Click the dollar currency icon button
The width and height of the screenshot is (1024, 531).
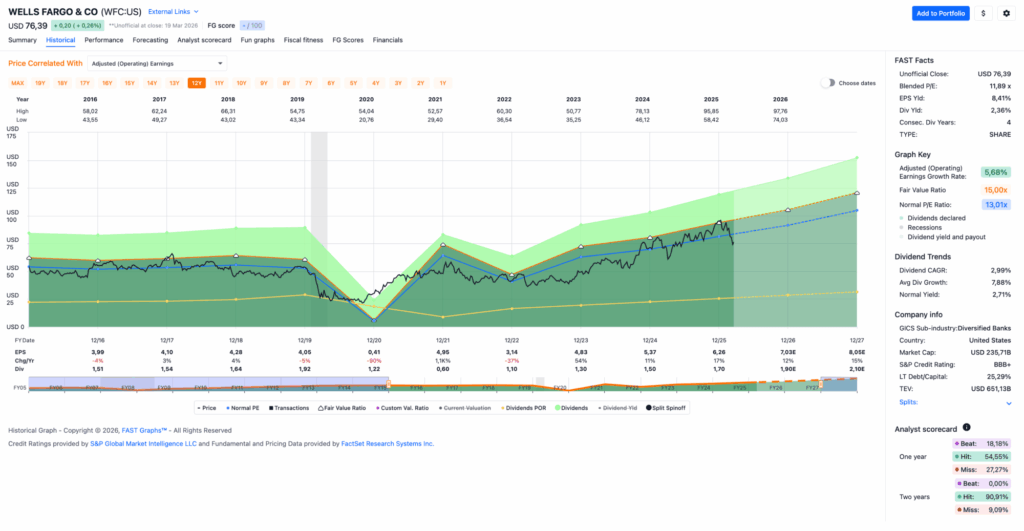pos(984,13)
